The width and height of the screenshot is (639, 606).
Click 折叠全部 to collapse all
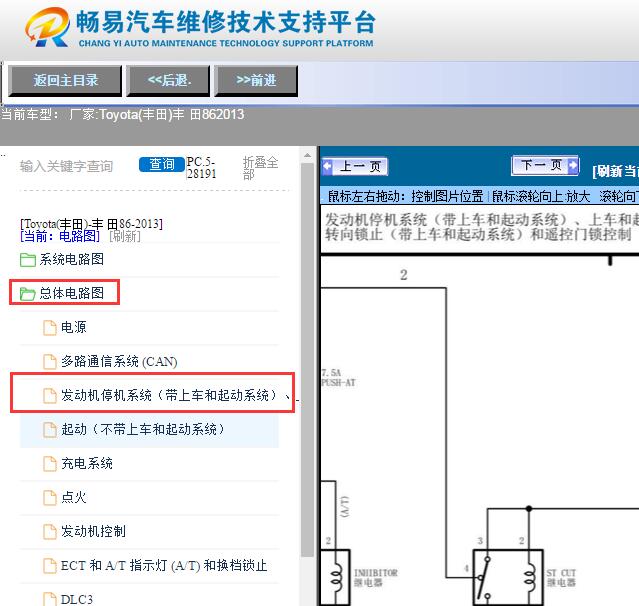[260, 167]
